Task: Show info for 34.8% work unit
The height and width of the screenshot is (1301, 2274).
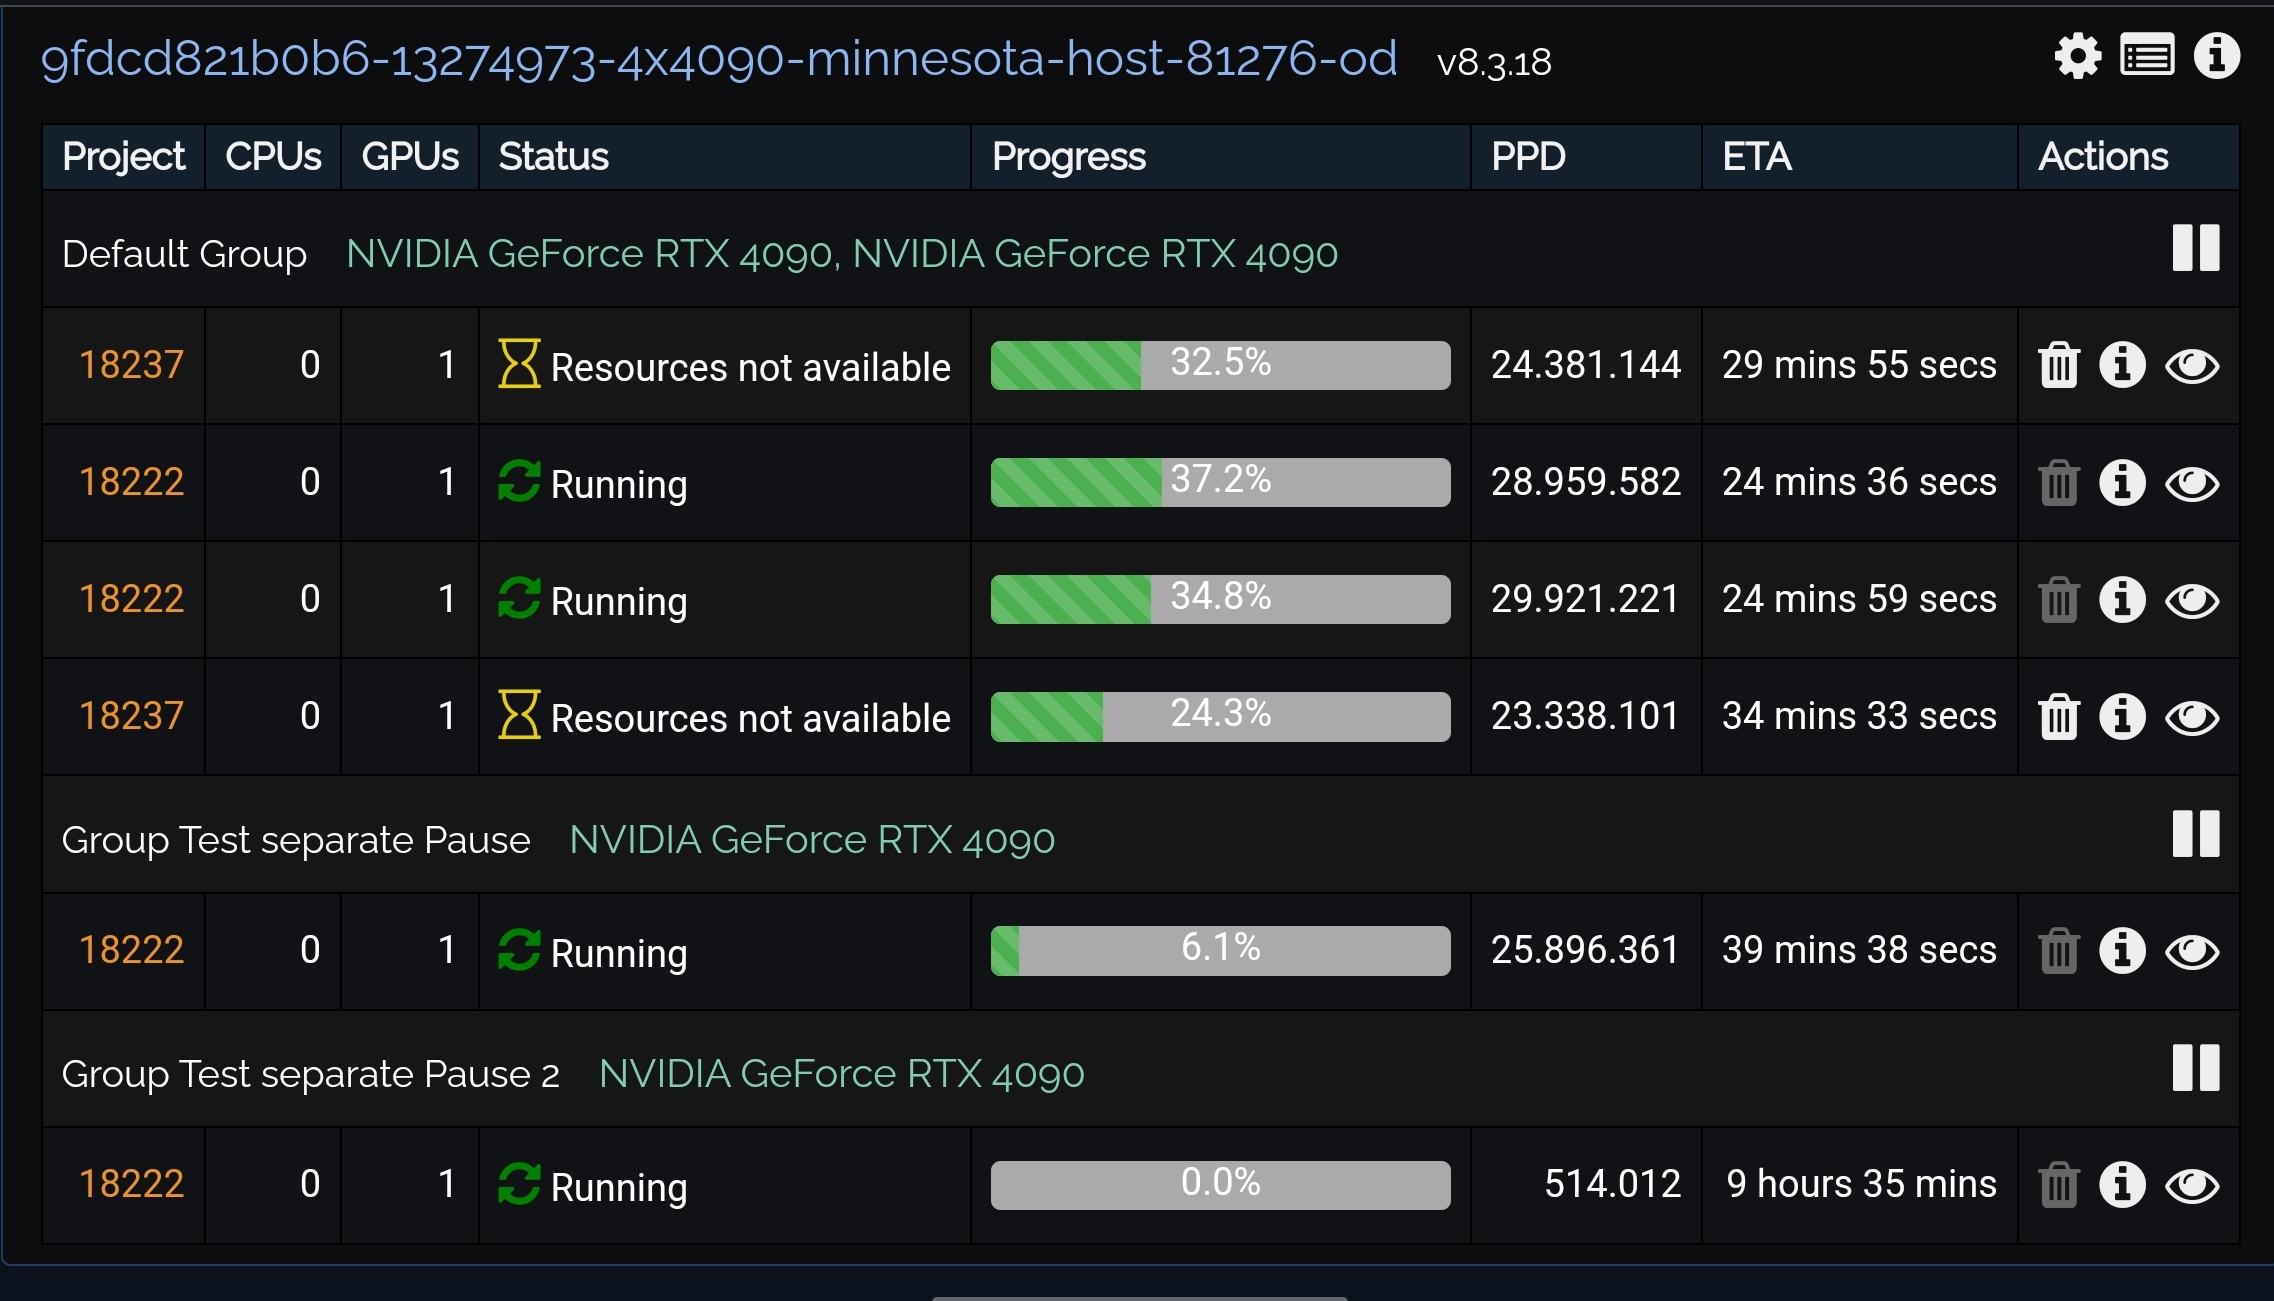Action: click(2122, 599)
